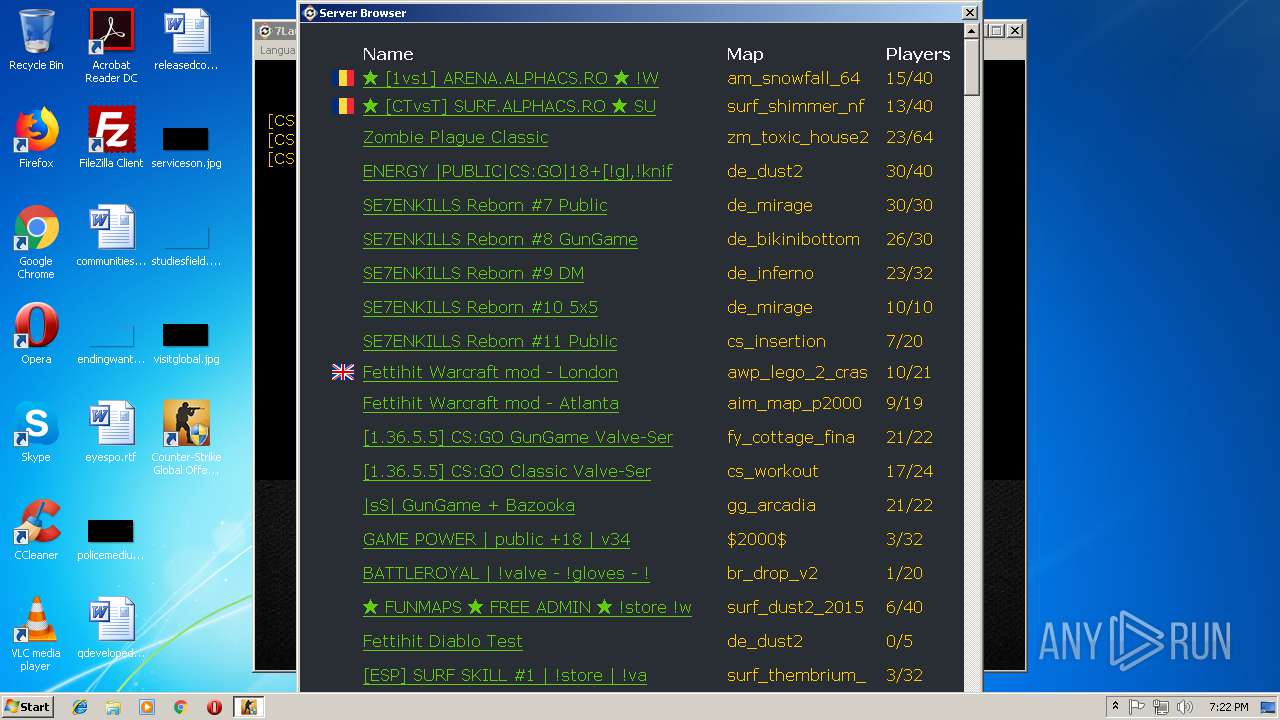
Task: Join the [ESP] SURF SKILL #1 server
Action: click(x=505, y=675)
